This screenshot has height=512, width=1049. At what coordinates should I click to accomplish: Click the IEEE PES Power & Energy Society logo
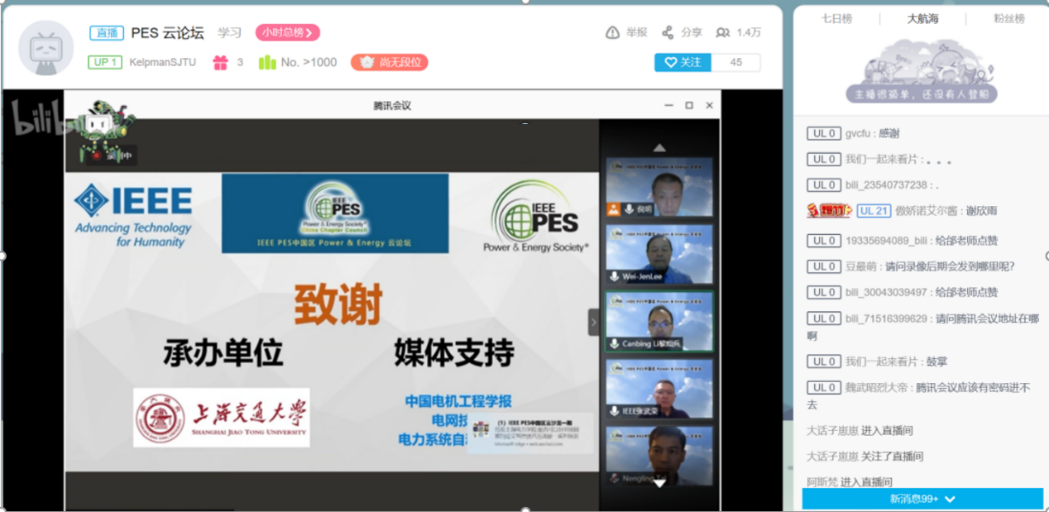pos(537,216)
